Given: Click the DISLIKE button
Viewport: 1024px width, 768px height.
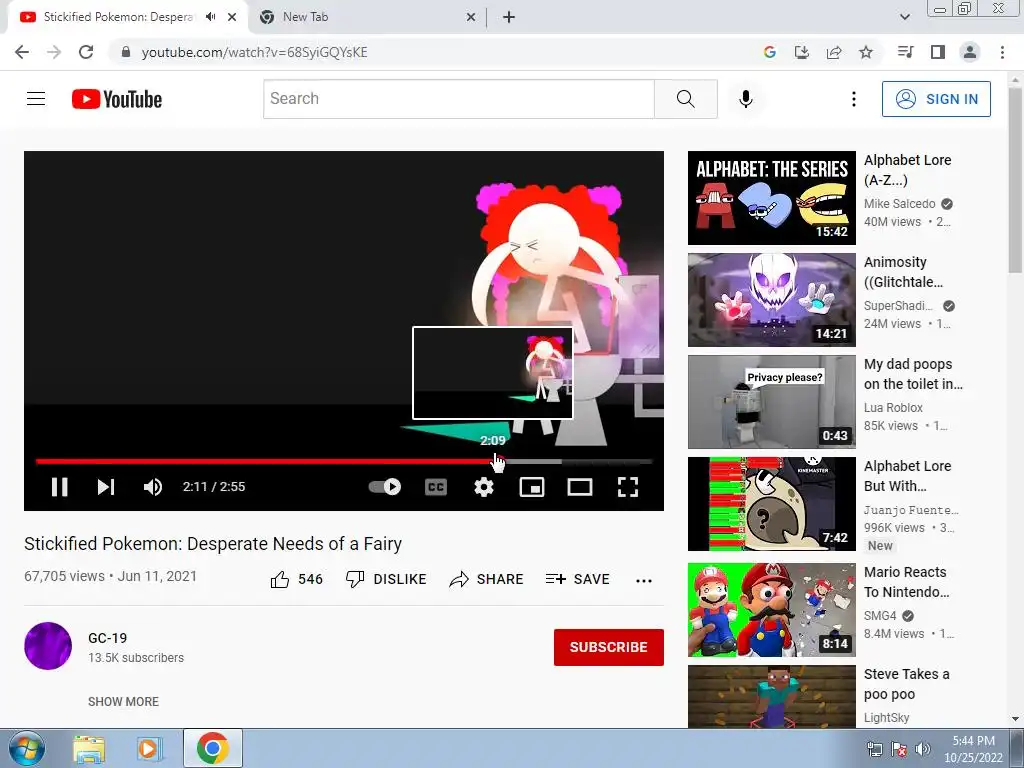Looking at the screenshot, I should tap(386, 579).
